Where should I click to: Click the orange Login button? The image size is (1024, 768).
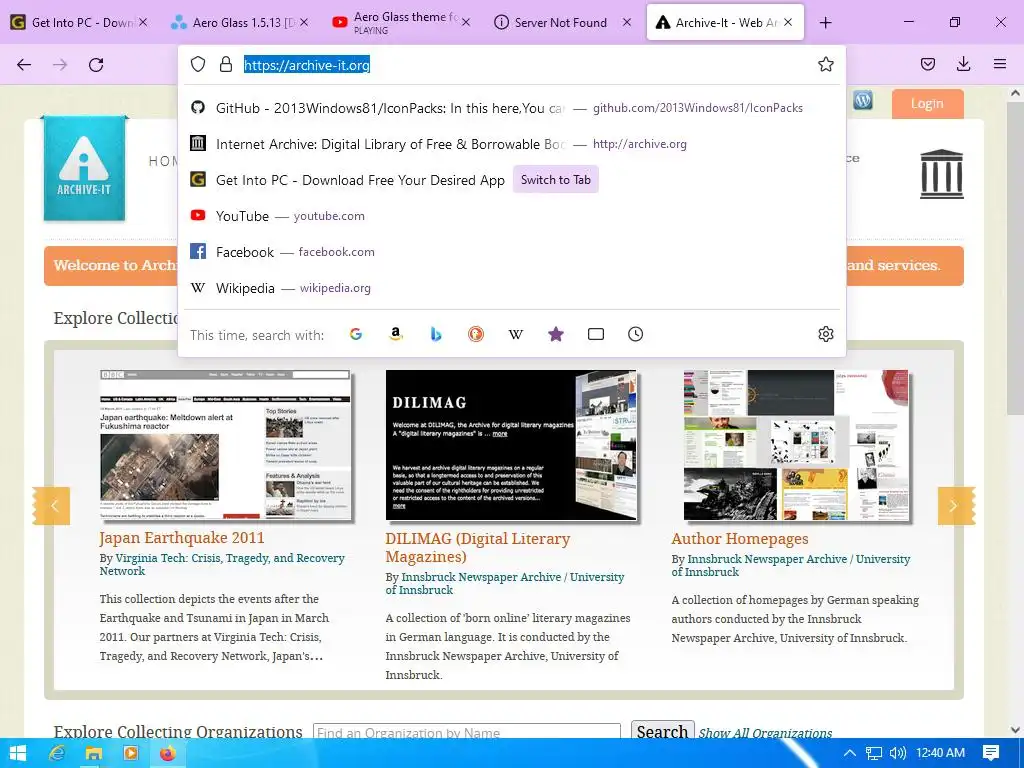(x=927, y=103)
